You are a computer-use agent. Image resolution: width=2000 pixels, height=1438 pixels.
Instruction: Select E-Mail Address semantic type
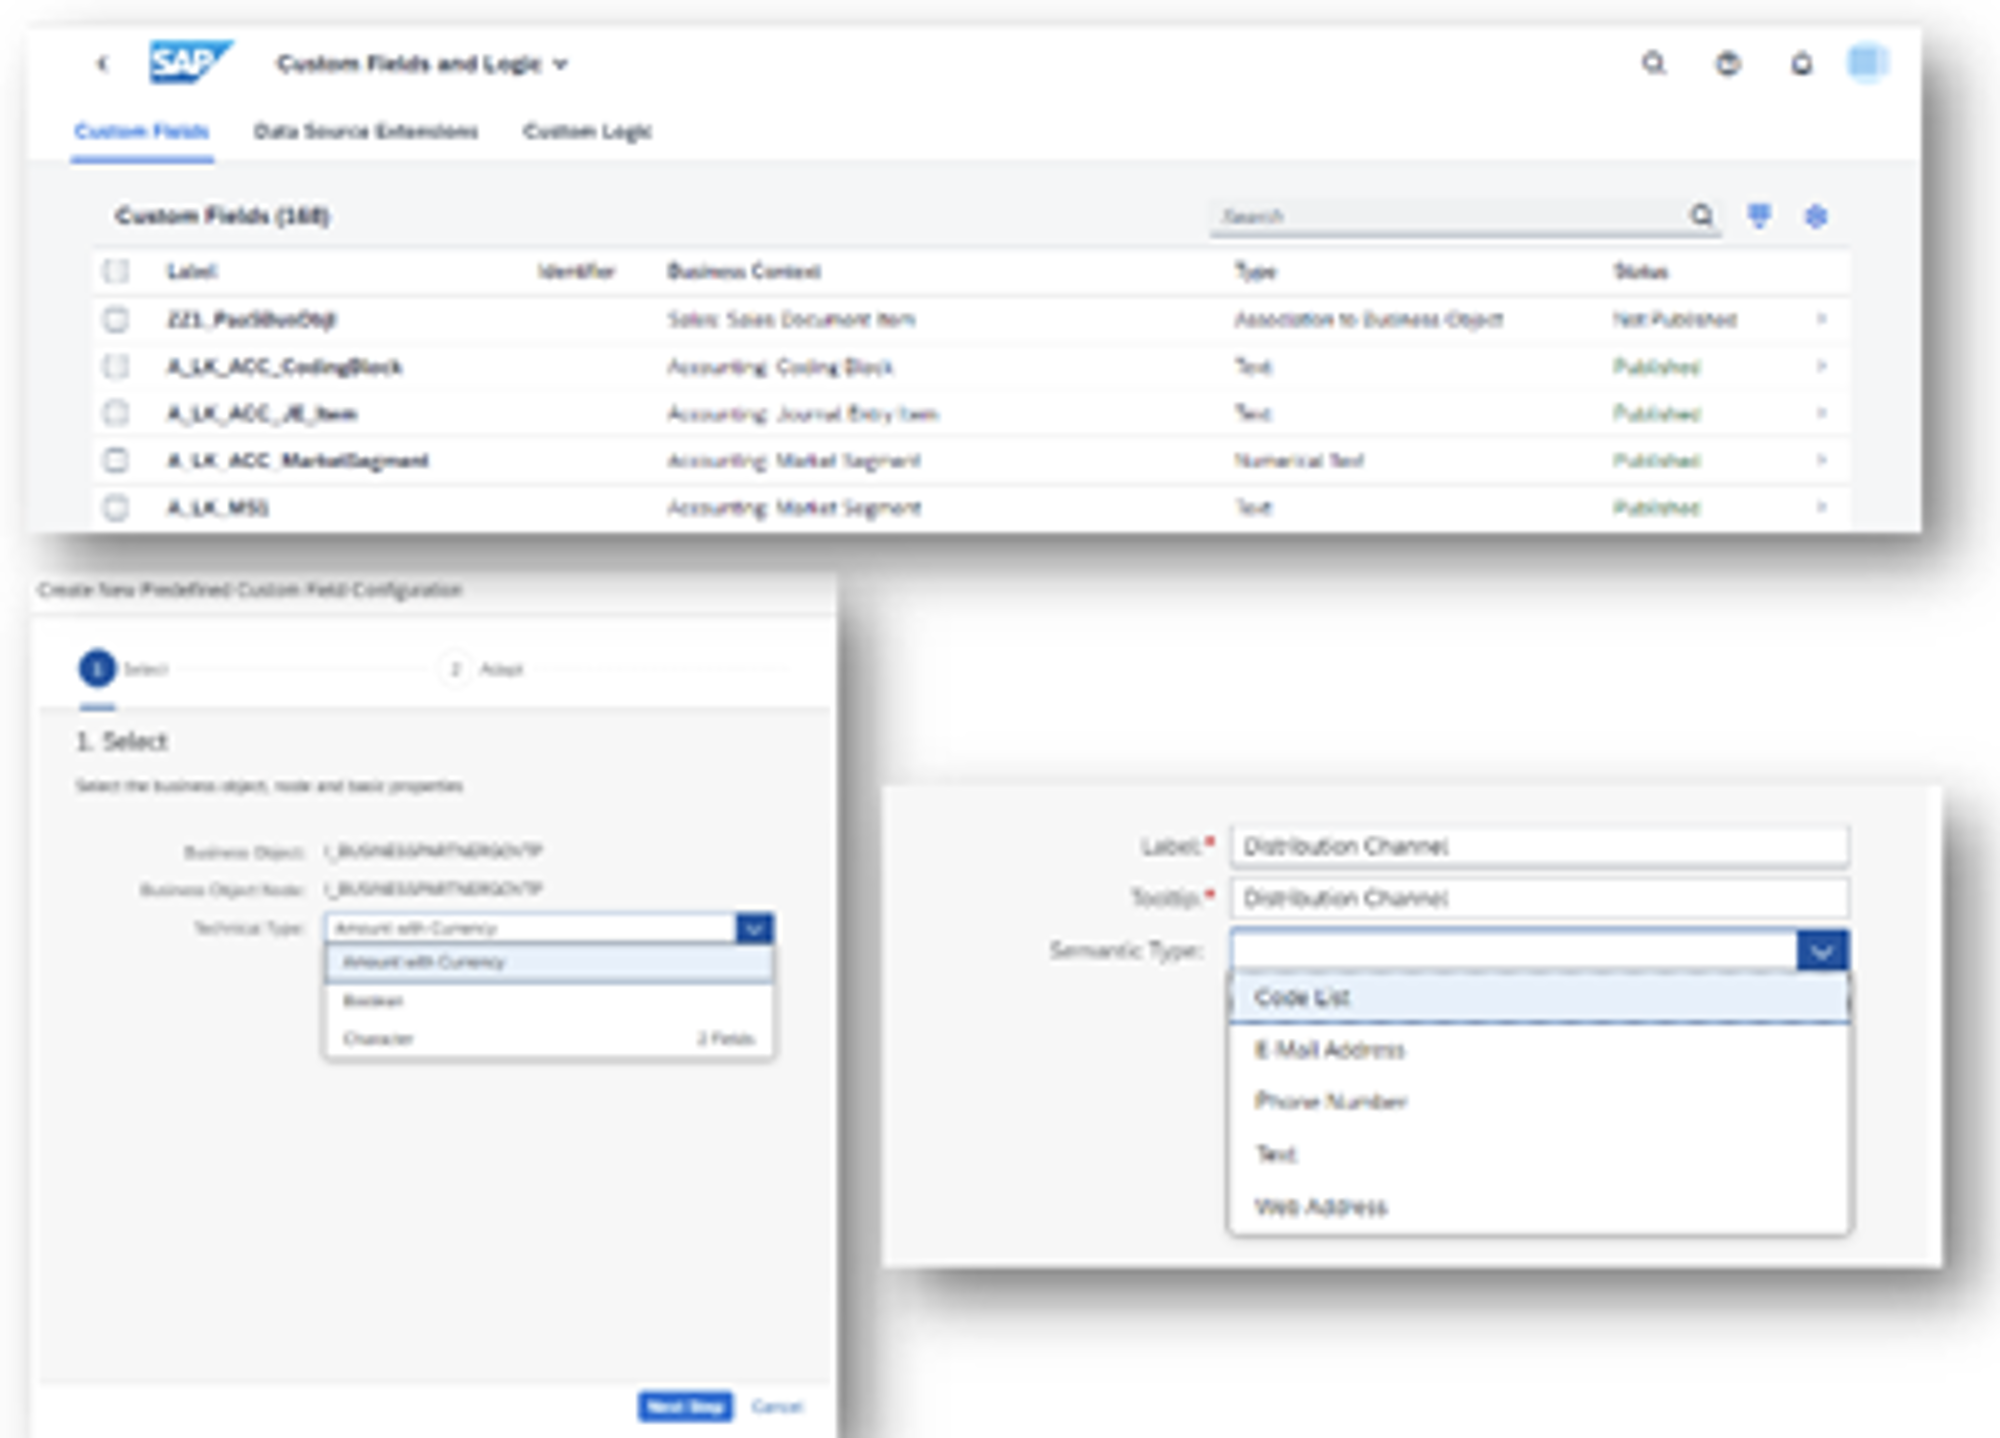click(1539, 1049)
